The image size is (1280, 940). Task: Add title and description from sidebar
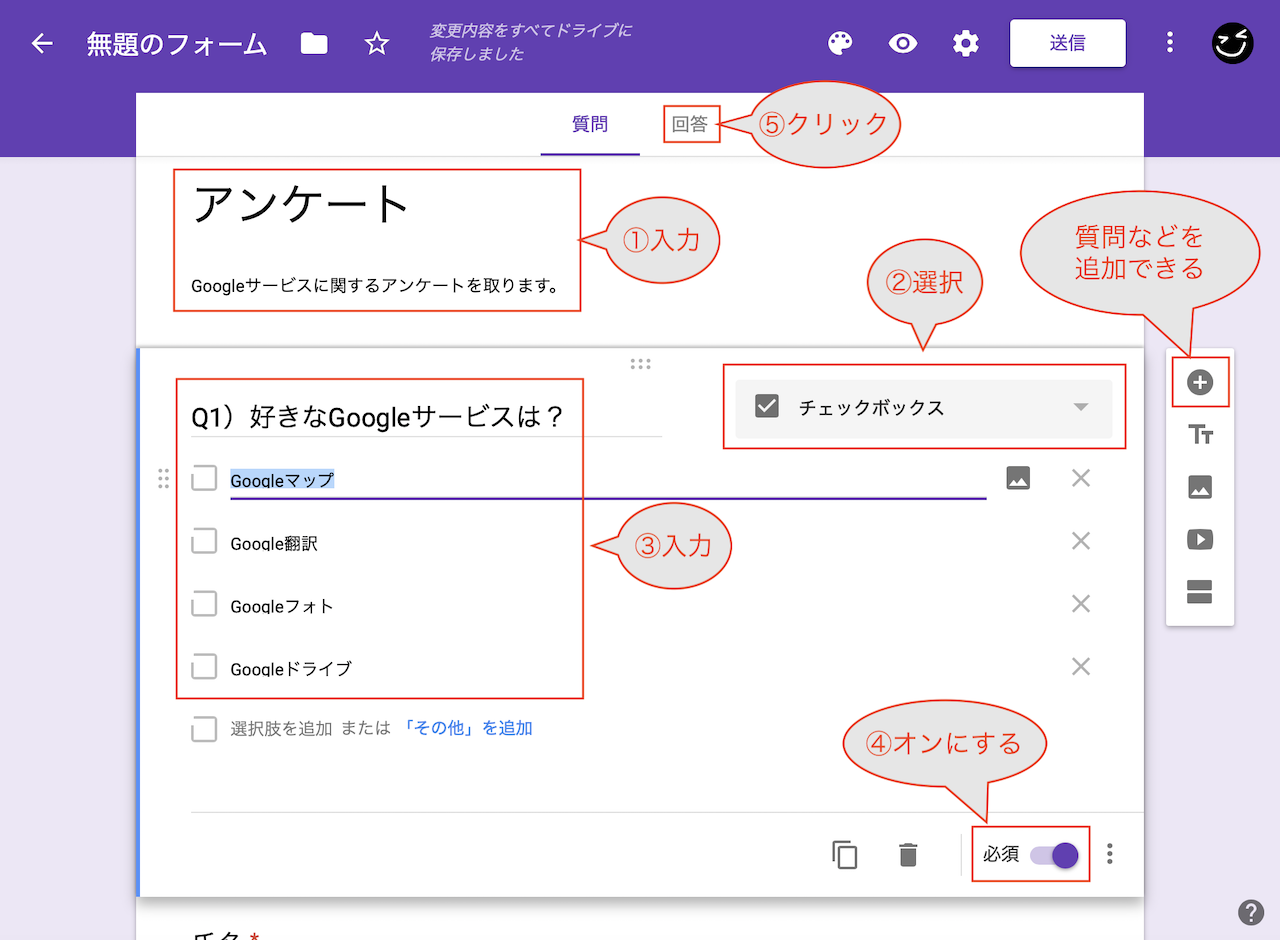(1199, 435)
